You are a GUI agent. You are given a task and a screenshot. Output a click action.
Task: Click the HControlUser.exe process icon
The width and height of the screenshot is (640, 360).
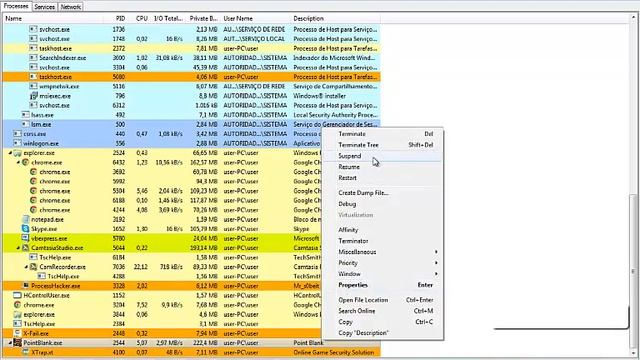tap(18, 296)
